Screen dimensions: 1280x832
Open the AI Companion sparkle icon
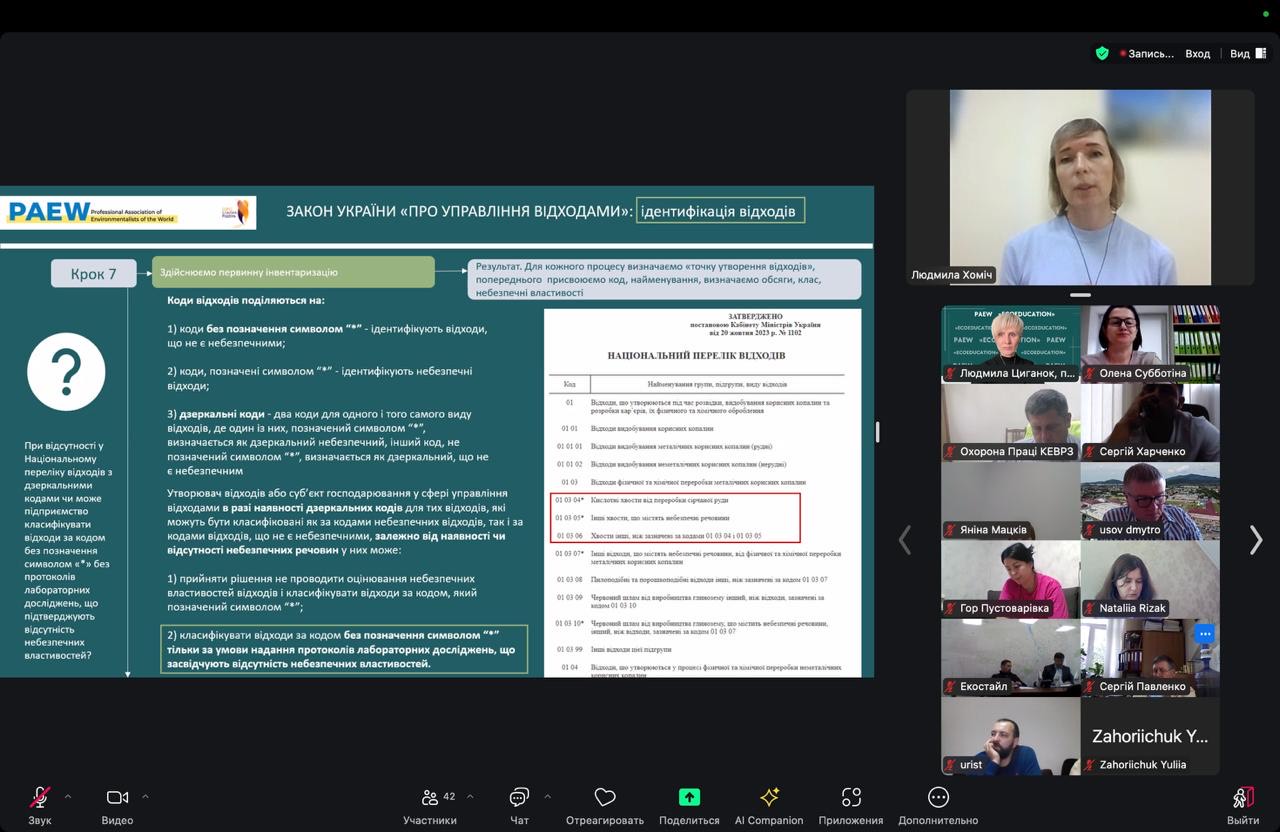769,798
